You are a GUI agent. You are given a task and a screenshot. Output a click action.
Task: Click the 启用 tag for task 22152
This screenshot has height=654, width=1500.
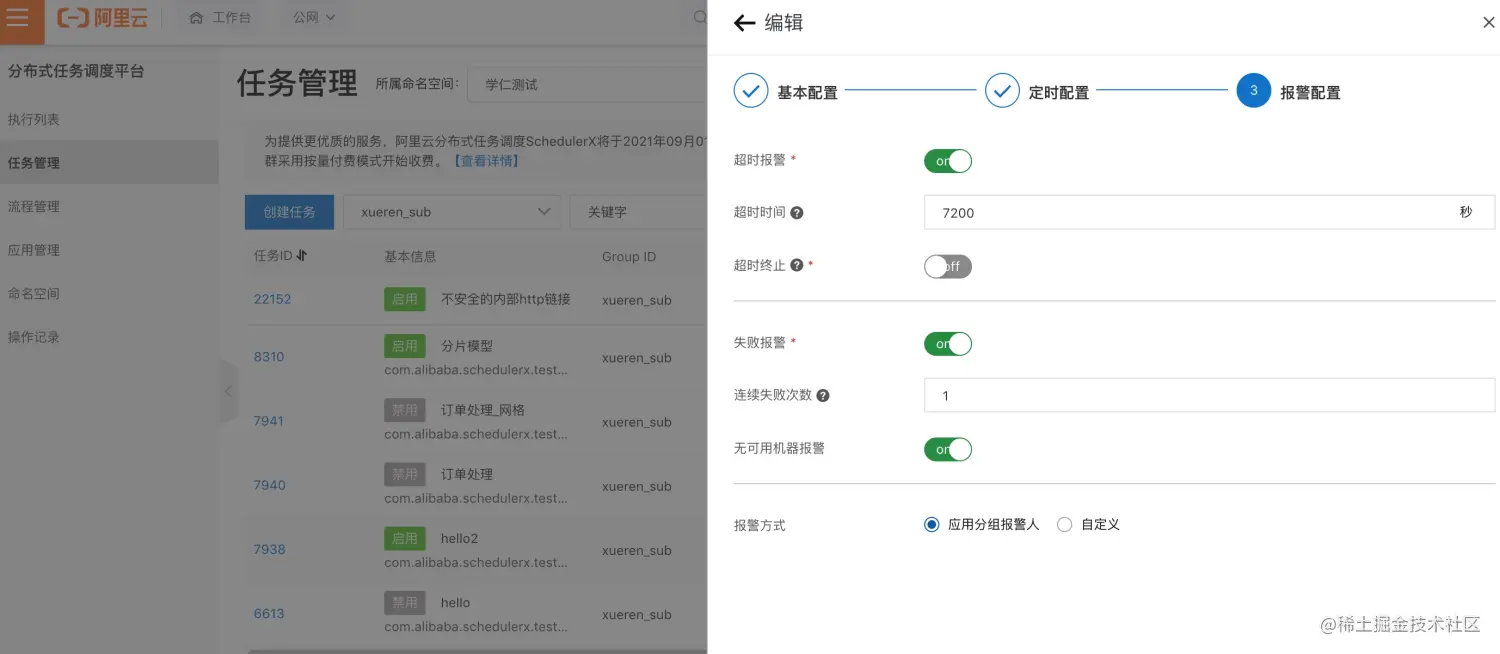(405, 298)
